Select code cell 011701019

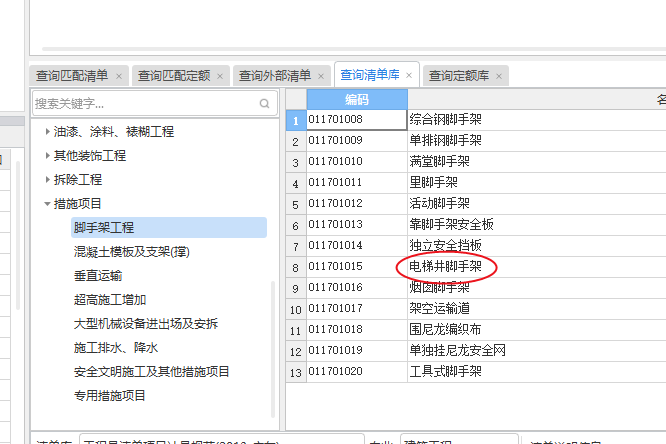[357, 351]
